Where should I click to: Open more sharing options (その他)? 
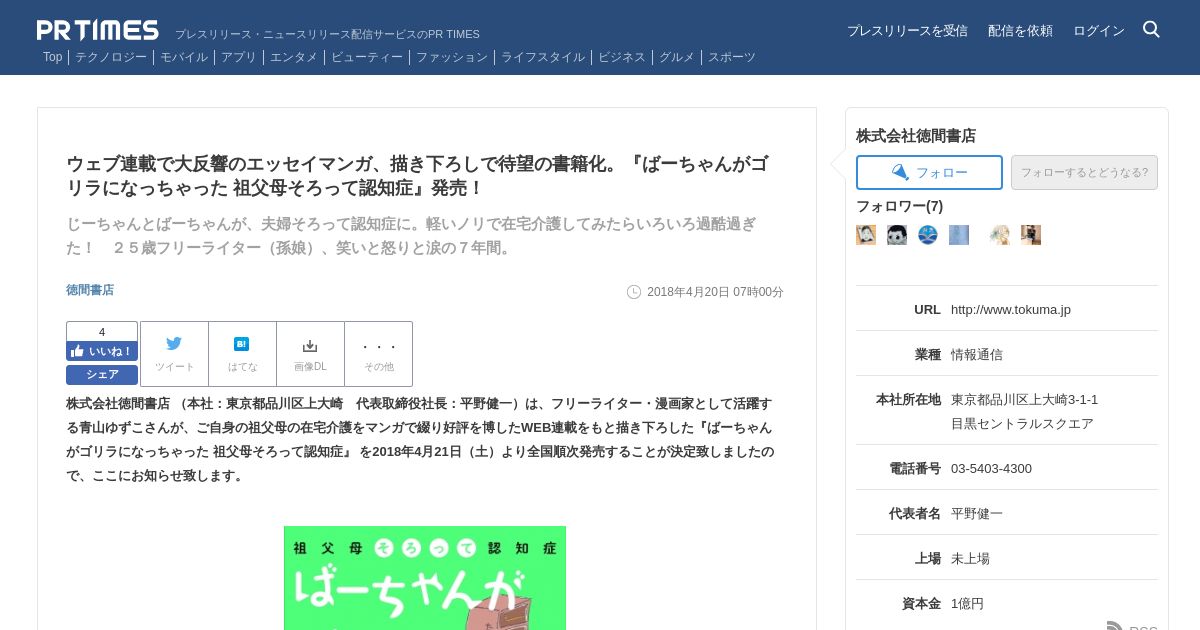click(x=379, y=354)
